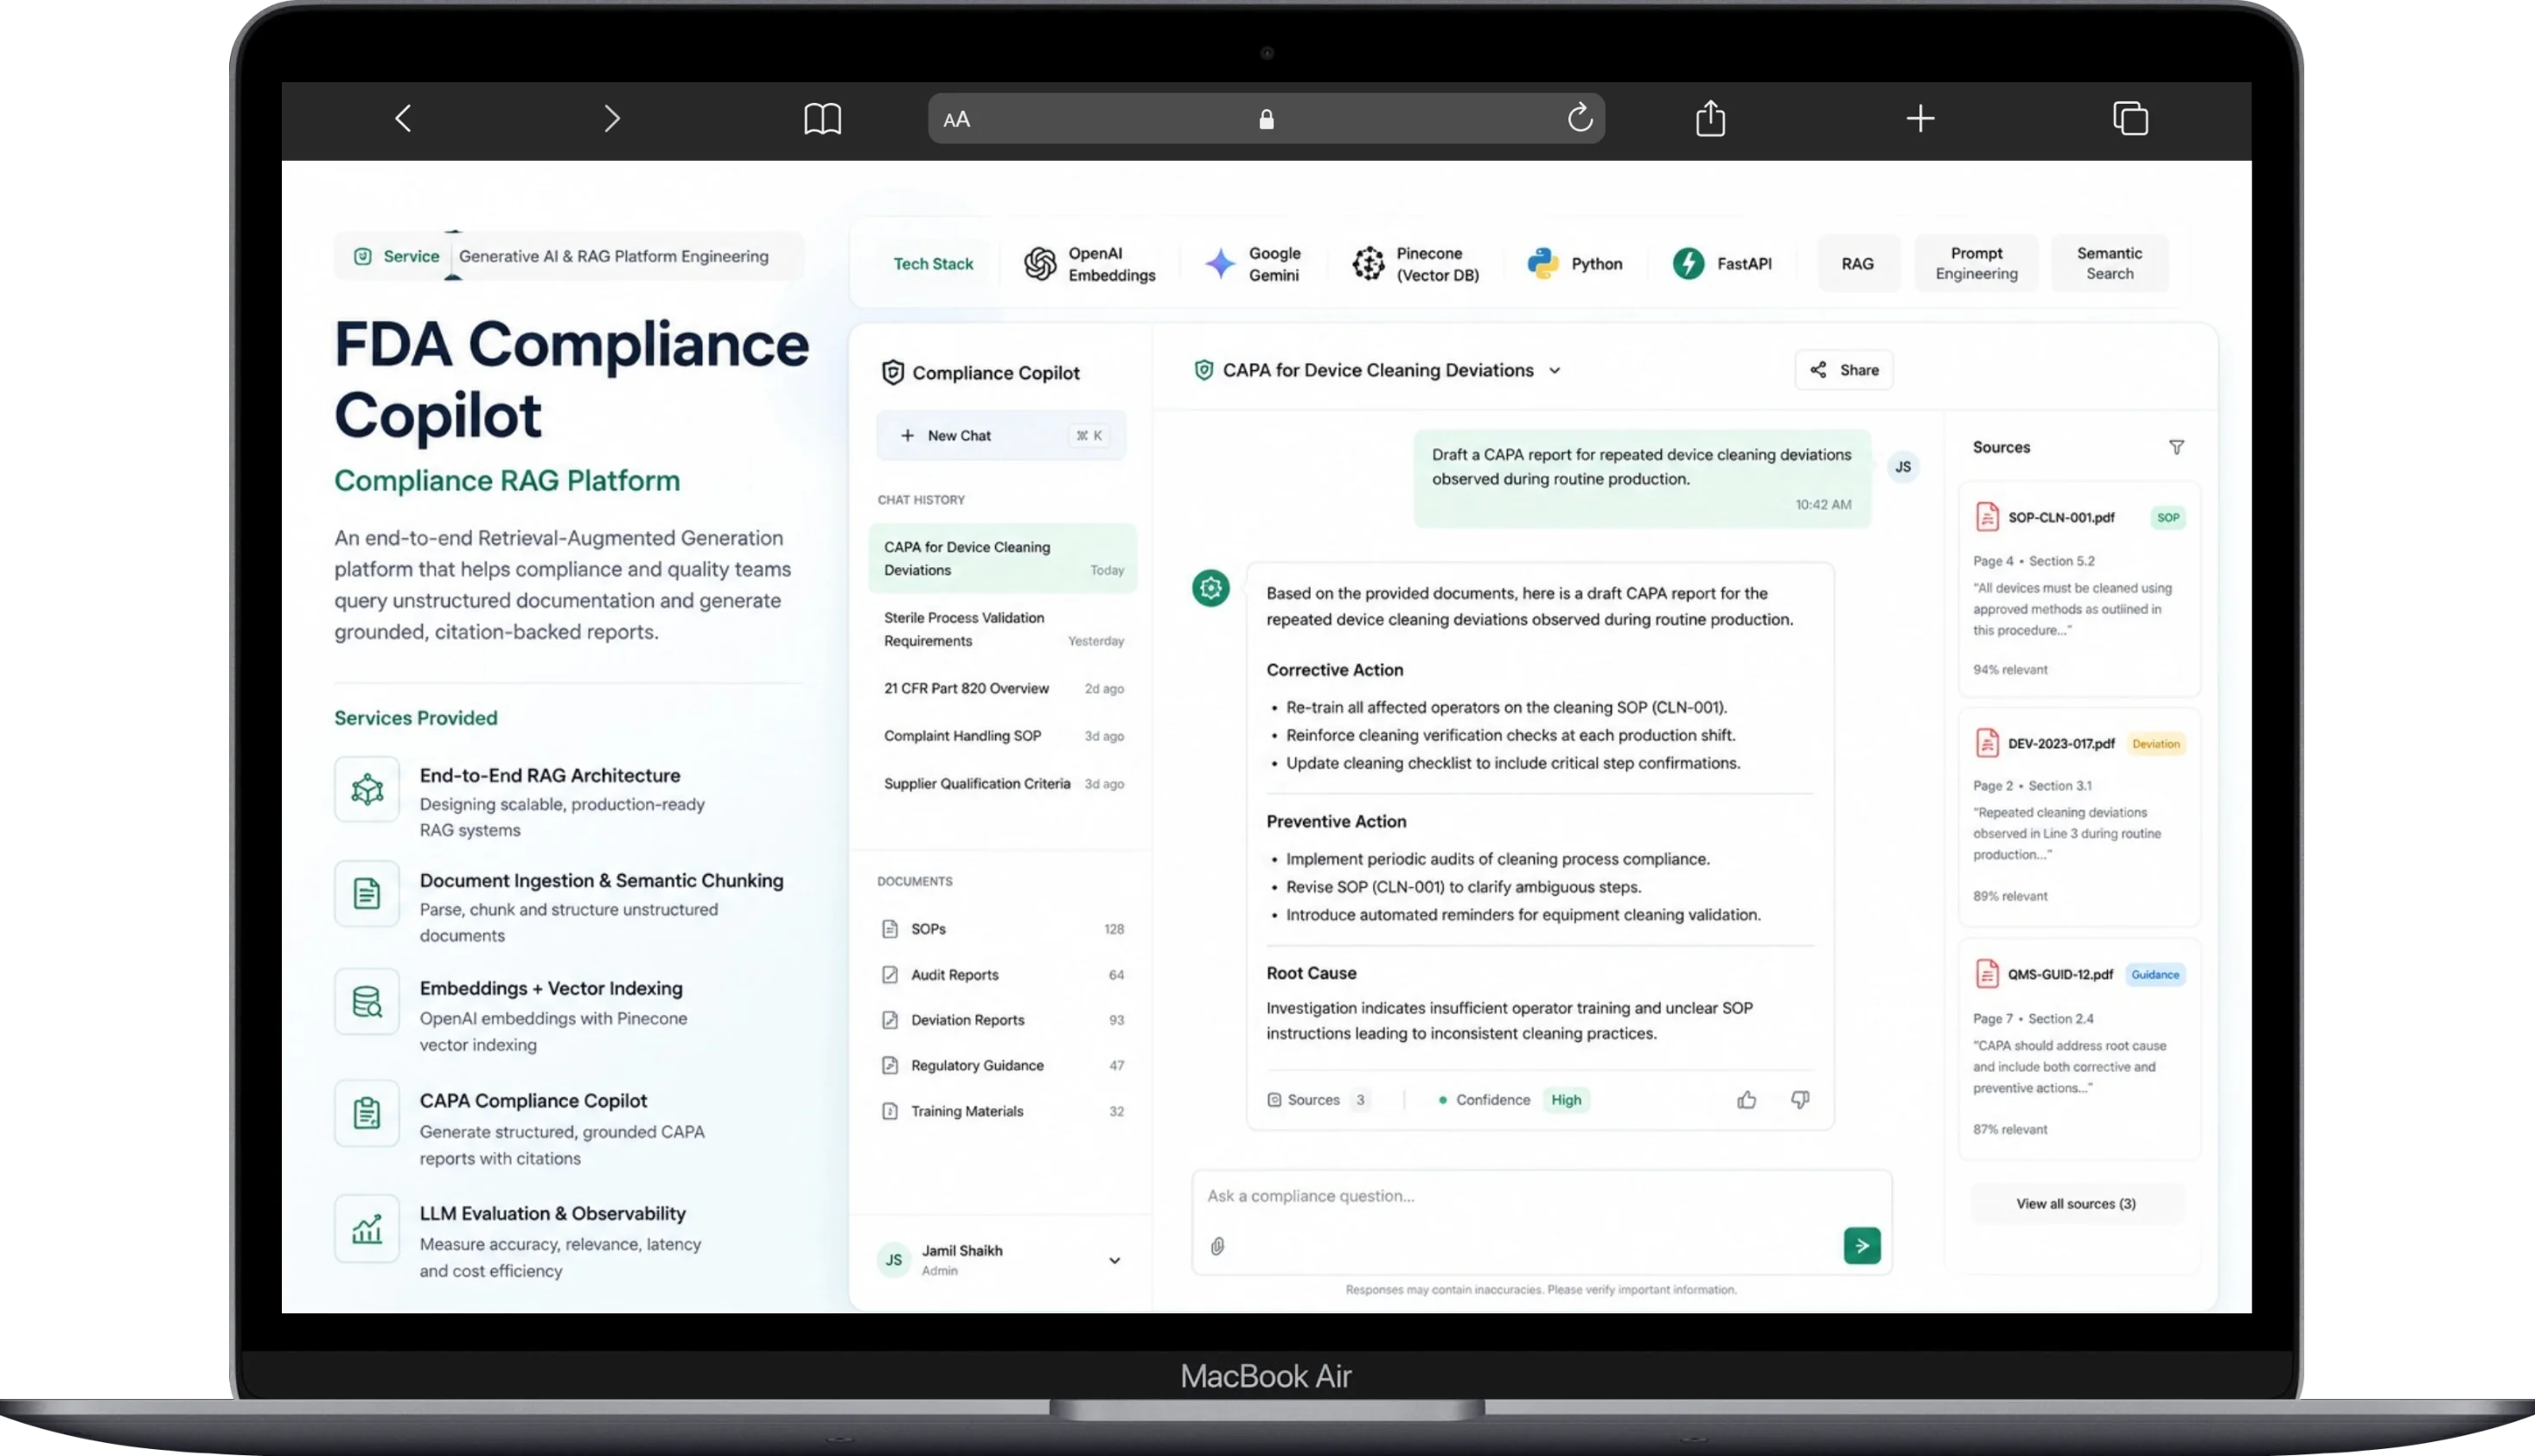The image size is (2535, 1456).
Task: Click the Pinecone vector DB logo
Action: coord(1368,264)
